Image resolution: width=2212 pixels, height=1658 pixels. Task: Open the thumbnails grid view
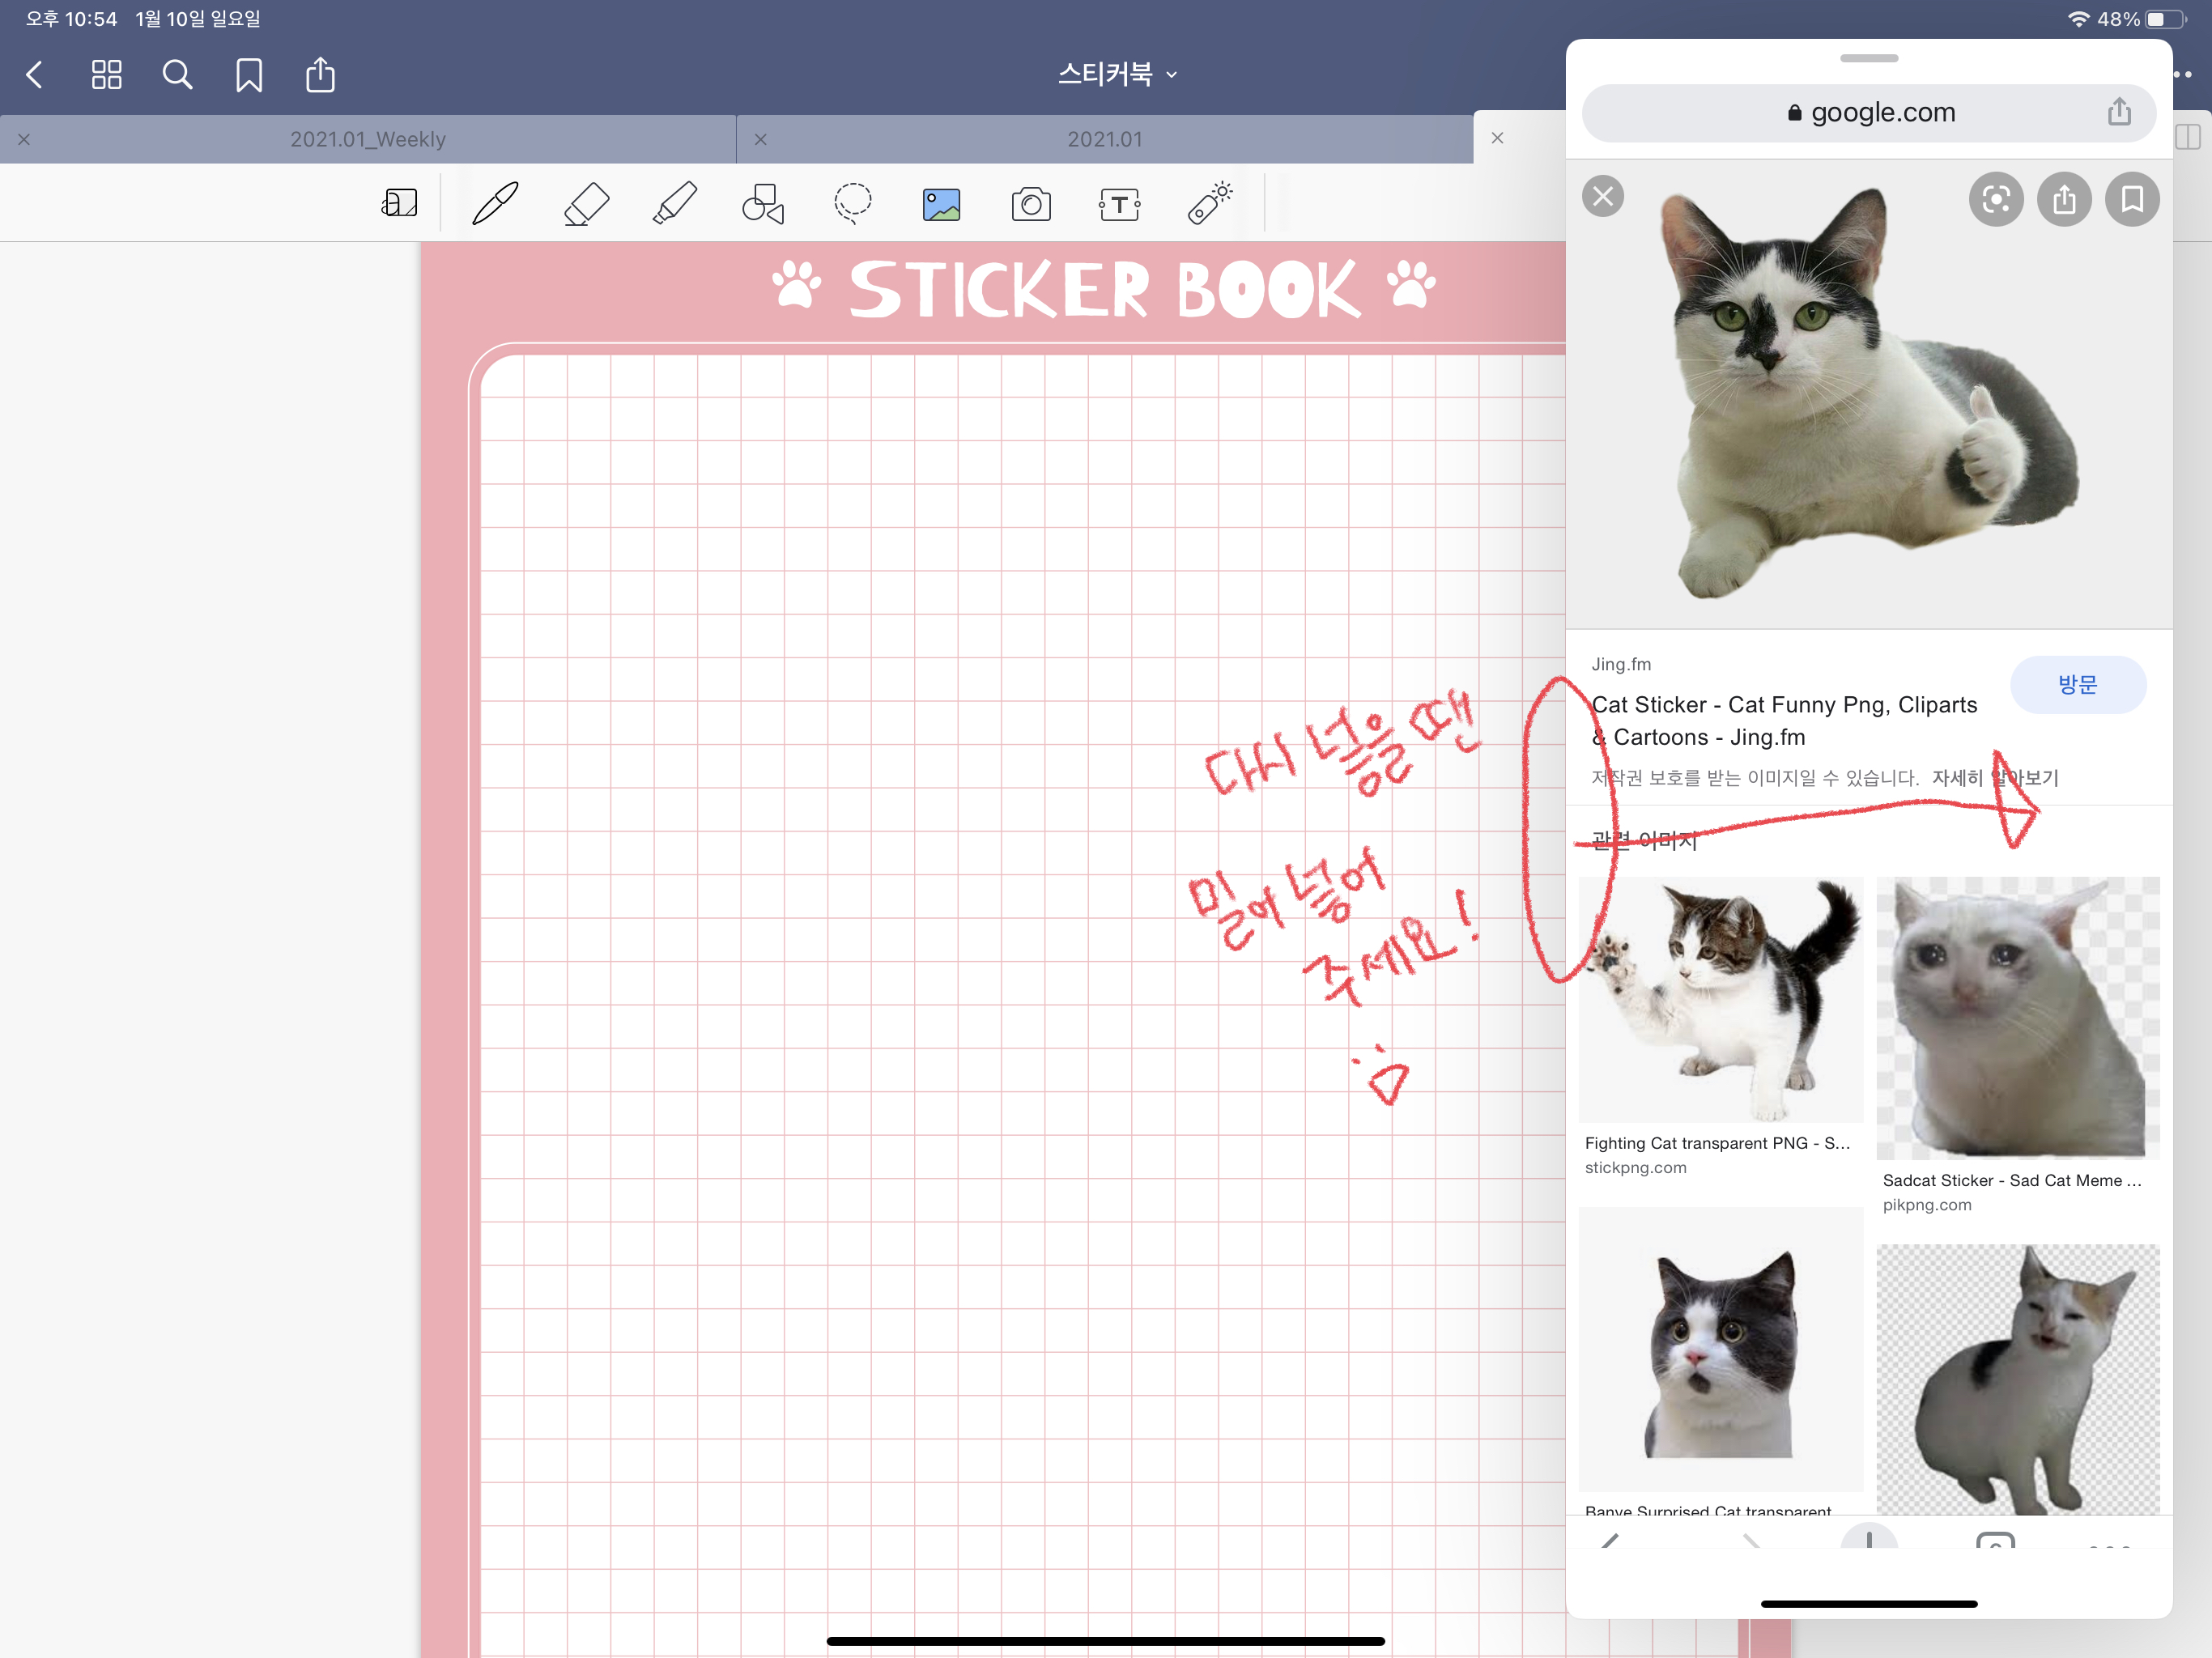pos(106,75)
